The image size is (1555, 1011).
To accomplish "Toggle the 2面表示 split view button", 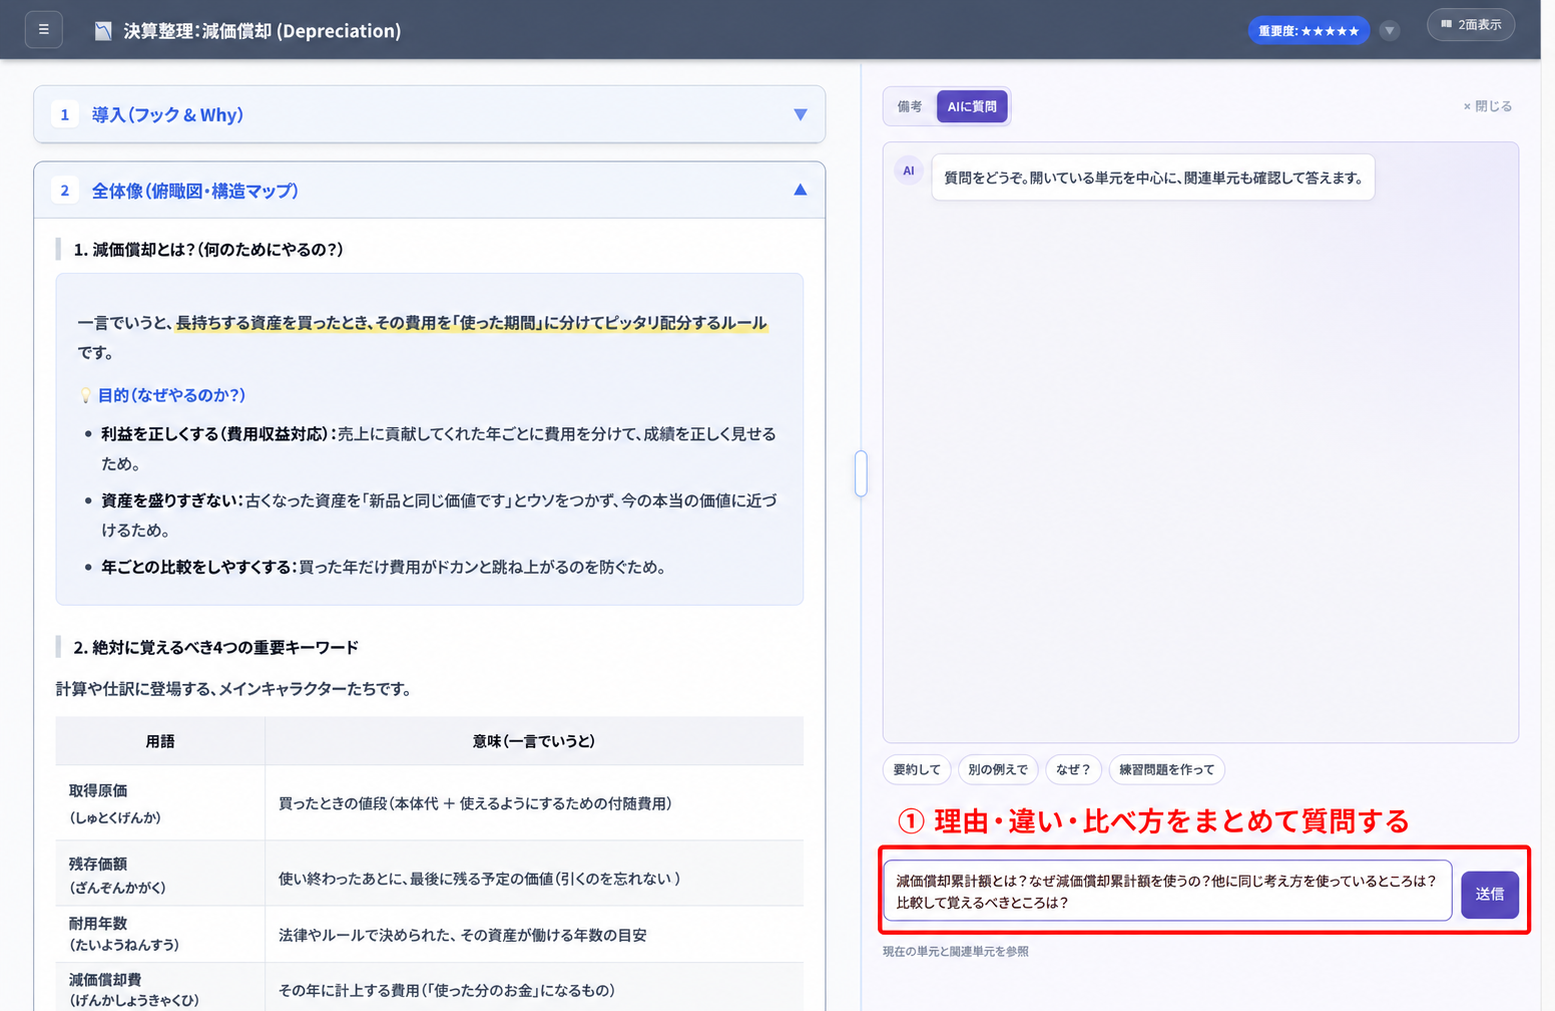I will (1470, 24).
